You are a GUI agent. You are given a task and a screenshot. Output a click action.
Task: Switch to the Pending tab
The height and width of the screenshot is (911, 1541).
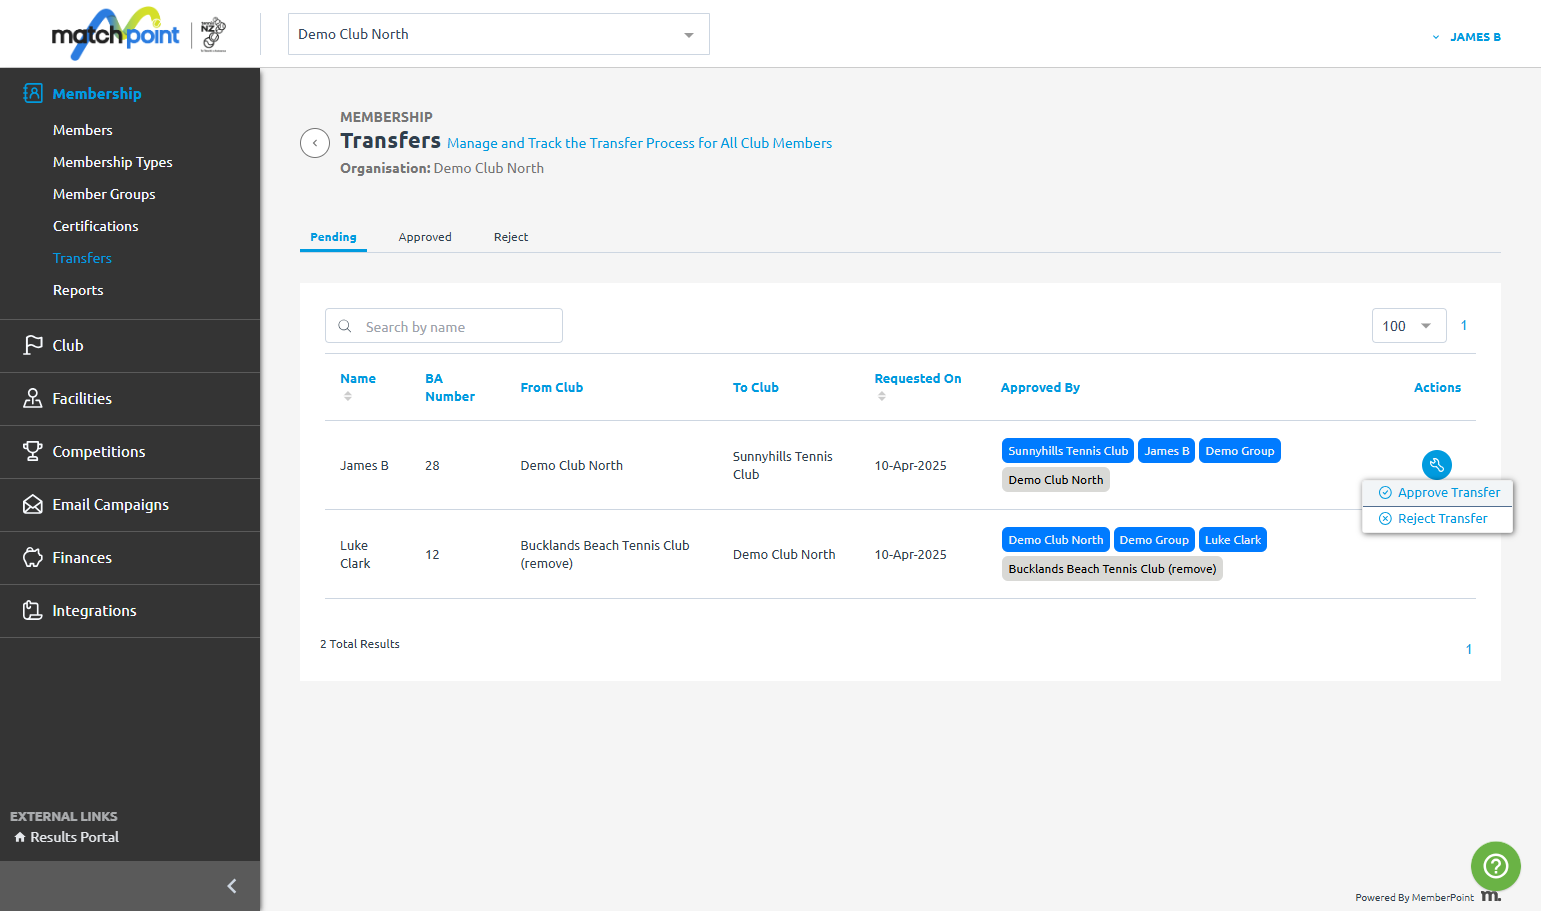(x=333, y=237)
